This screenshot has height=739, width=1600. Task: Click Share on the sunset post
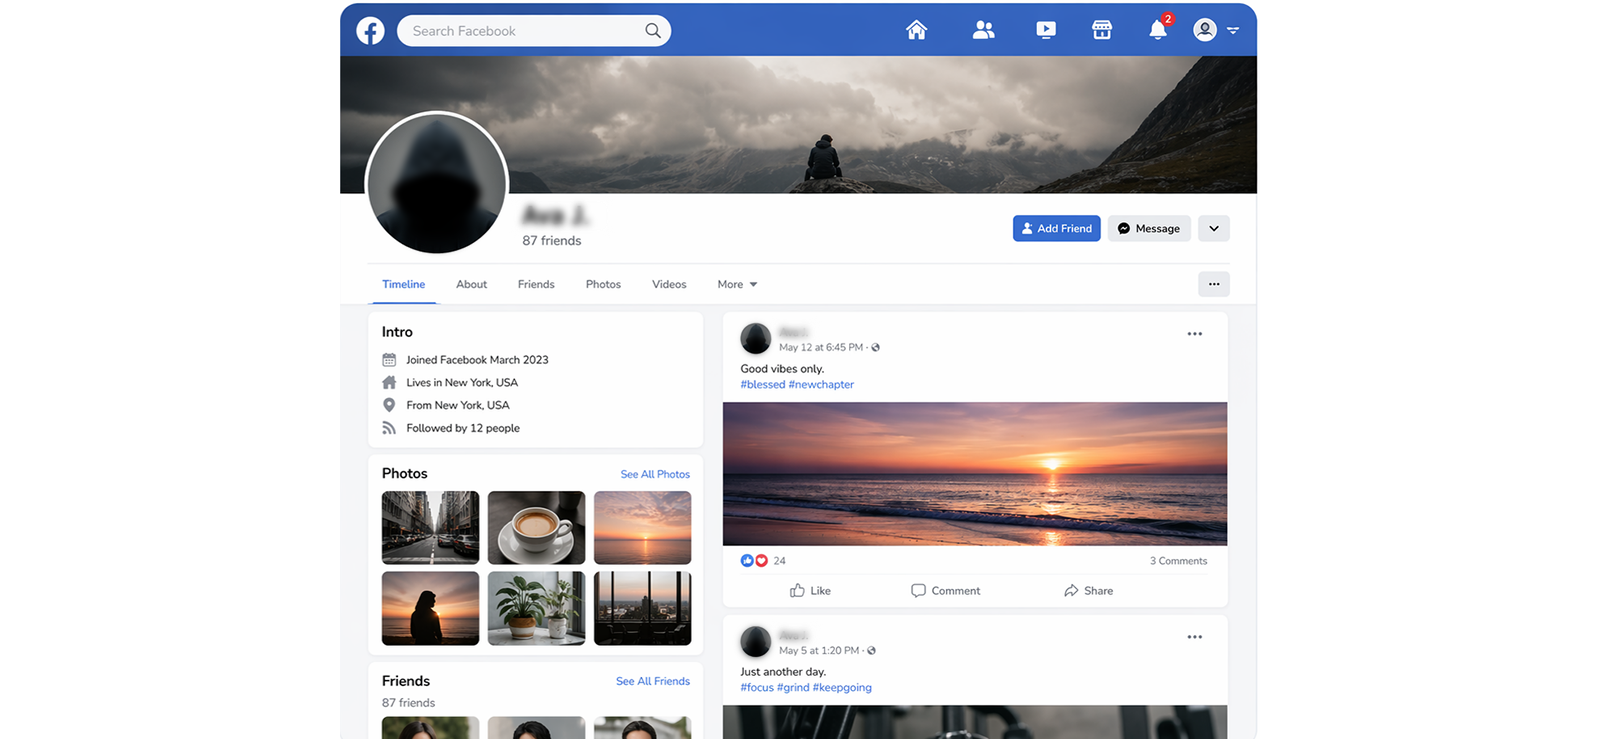(x=1088, y=591)
